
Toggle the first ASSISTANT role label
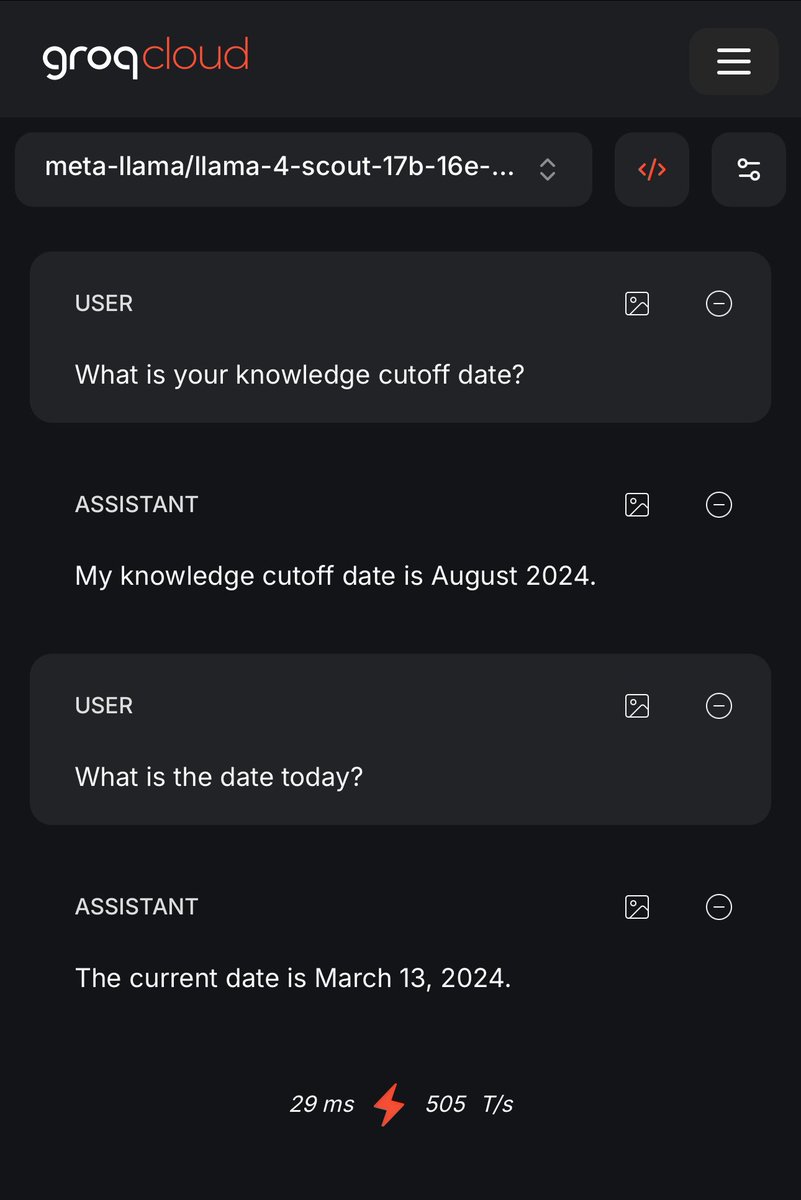[136, 505]
